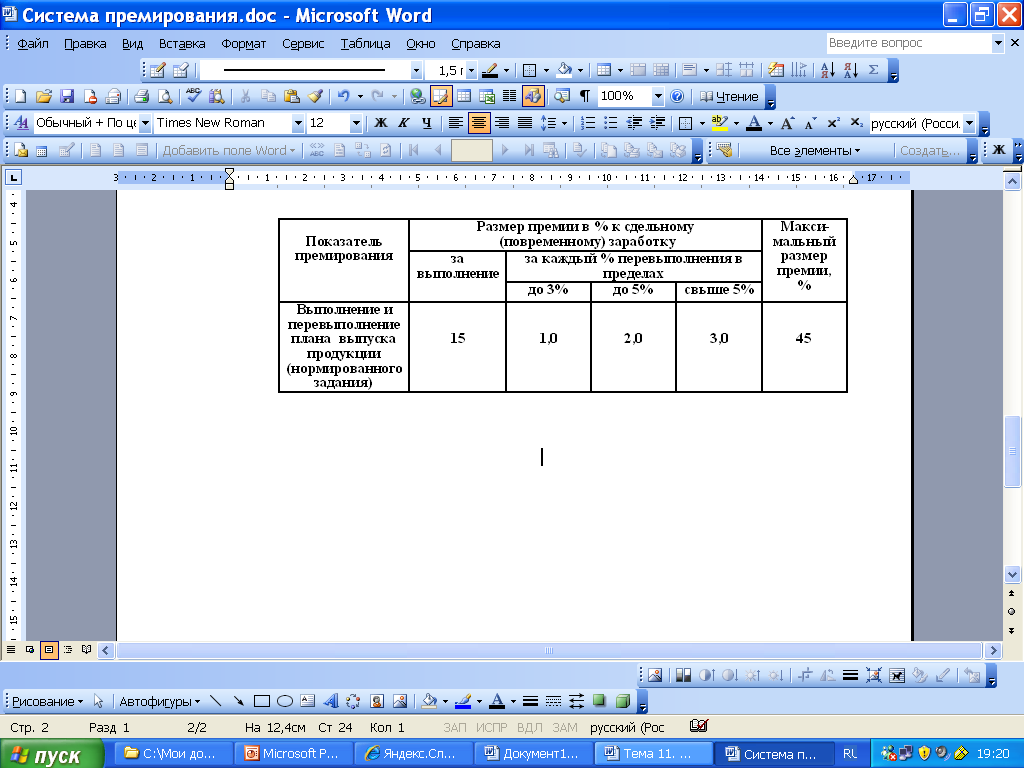1024x768 pixels.
Task: Toggle Underline formatting (Ч)
Action: [426, 123]
